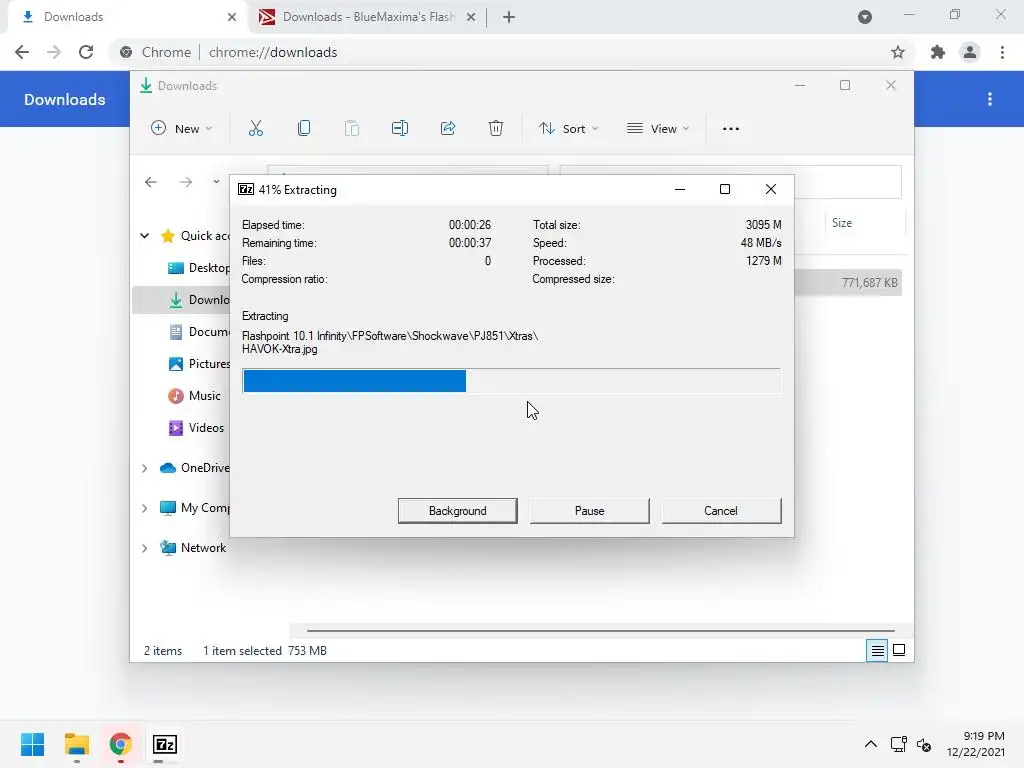
Task: Open the Sort dropdown menu
Action: (568, 129)
